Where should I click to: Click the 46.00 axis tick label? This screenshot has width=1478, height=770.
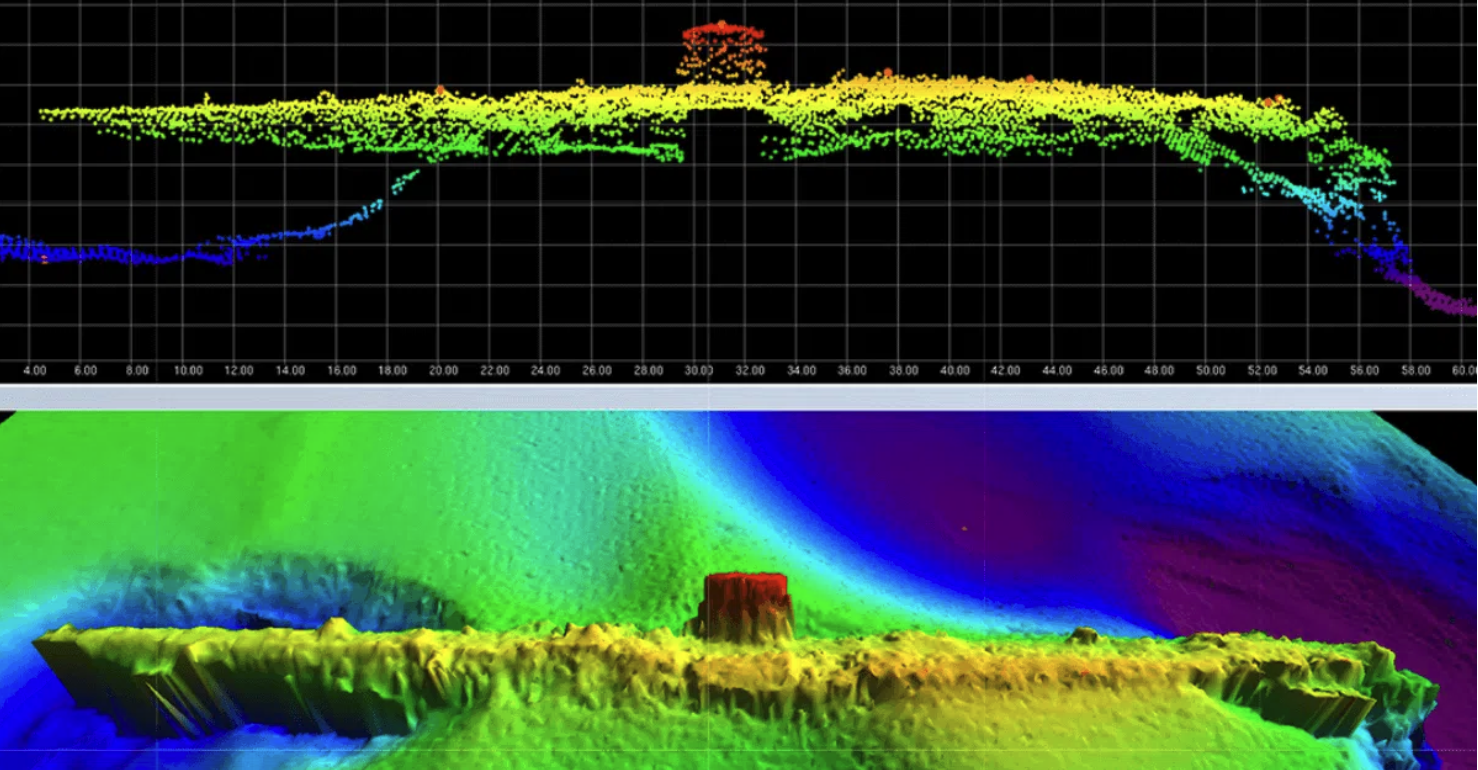coord(1108,371)
